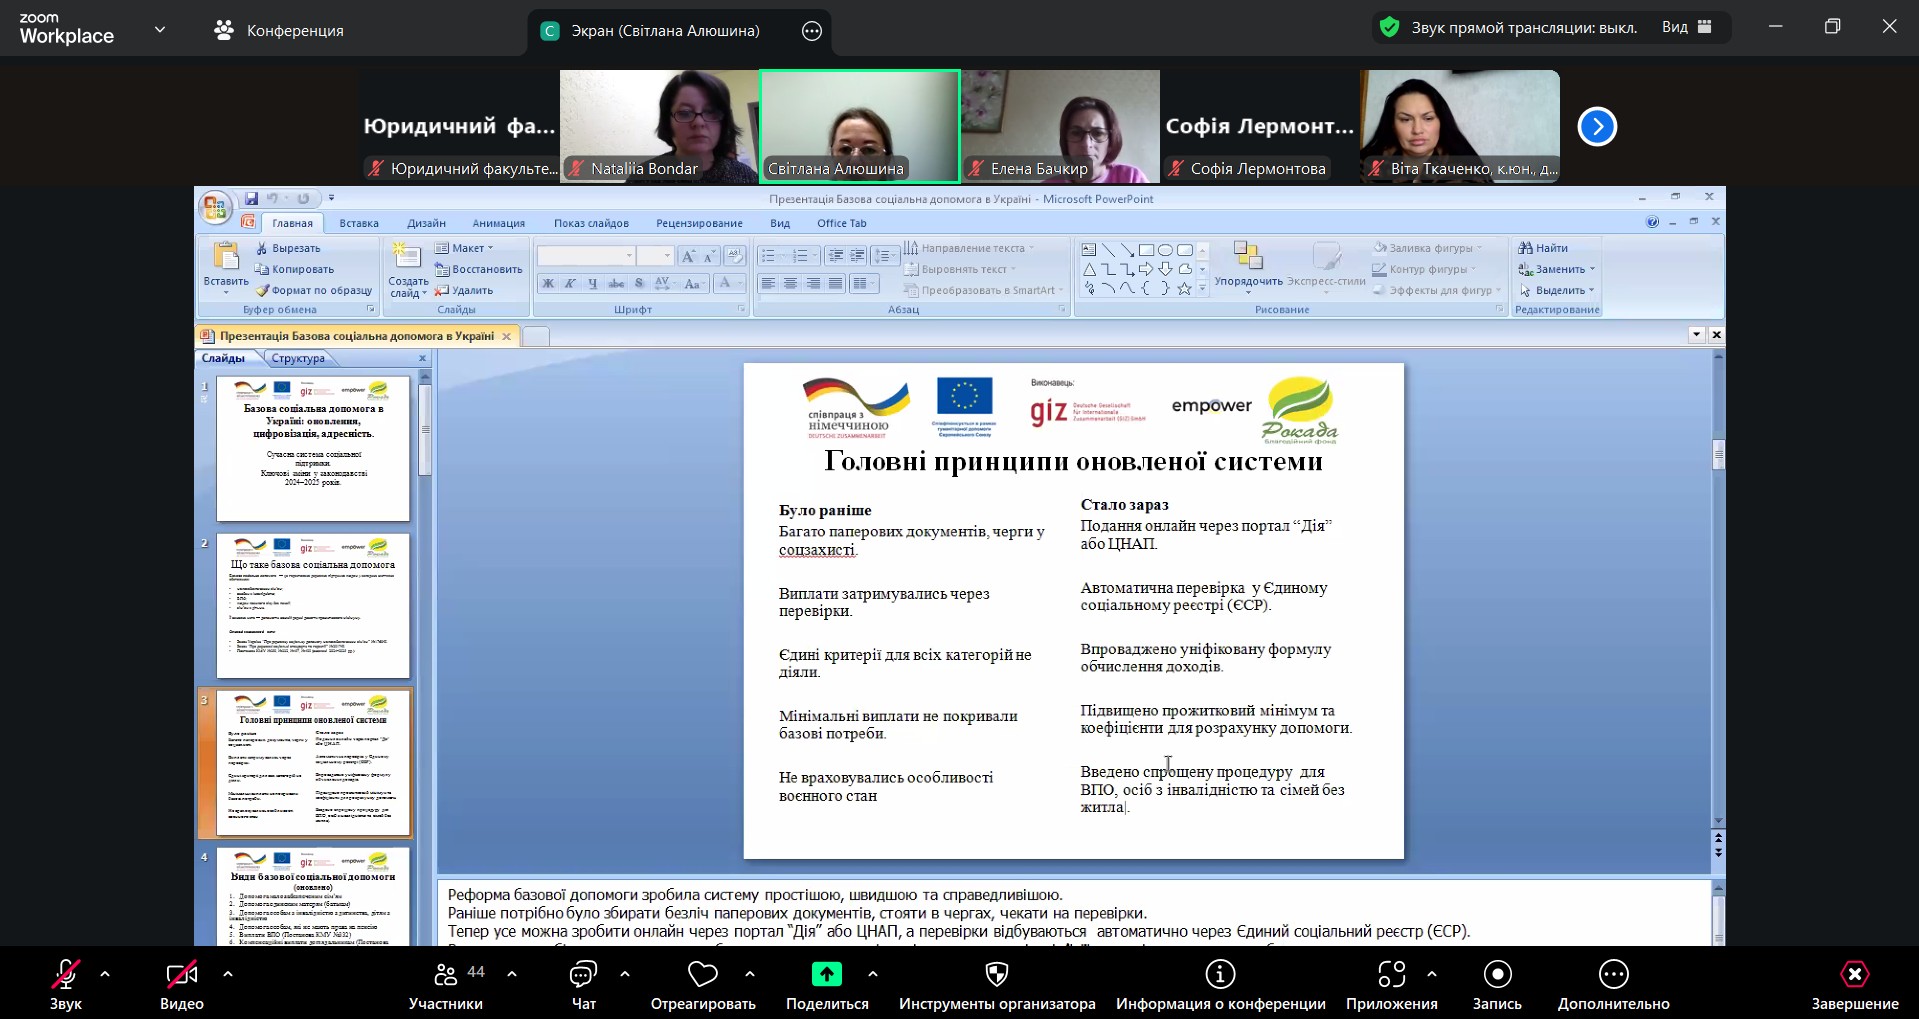The height and width of the screenshot is (1019, 1919).
Task: Click the green Share screen icon
Action: point(826,975)
